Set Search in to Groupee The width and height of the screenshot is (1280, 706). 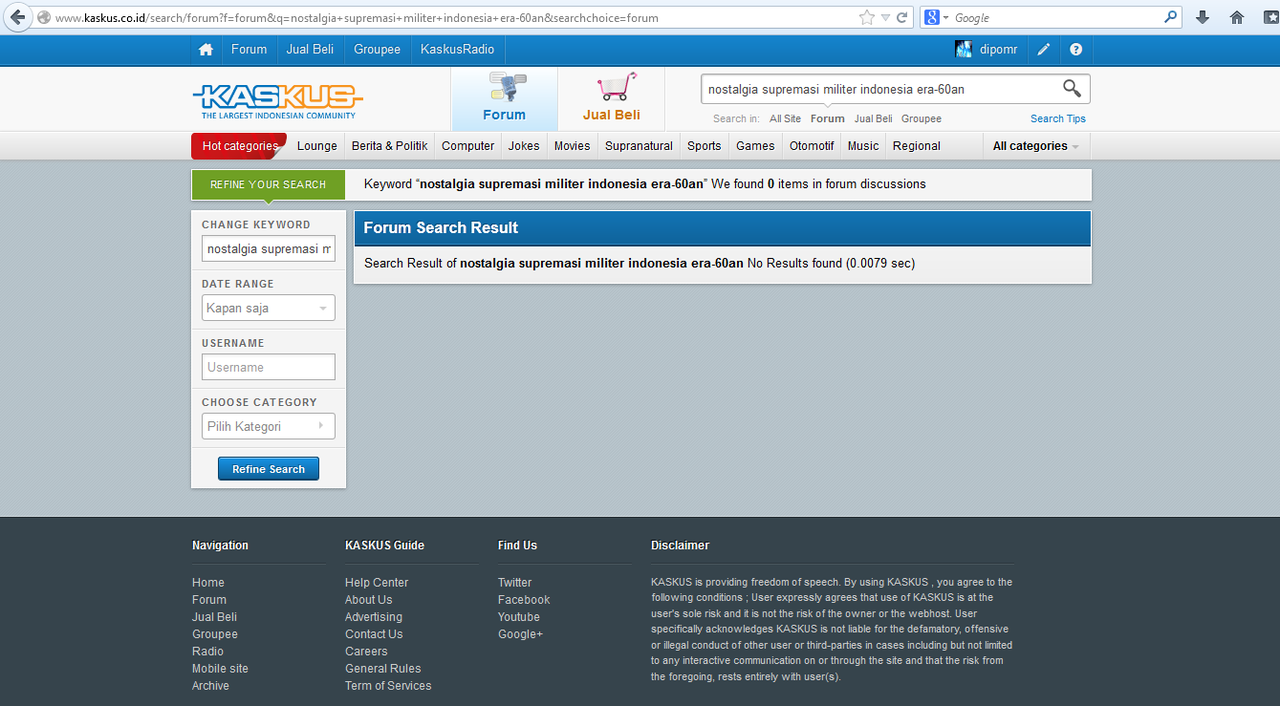[x=921, y=118]
